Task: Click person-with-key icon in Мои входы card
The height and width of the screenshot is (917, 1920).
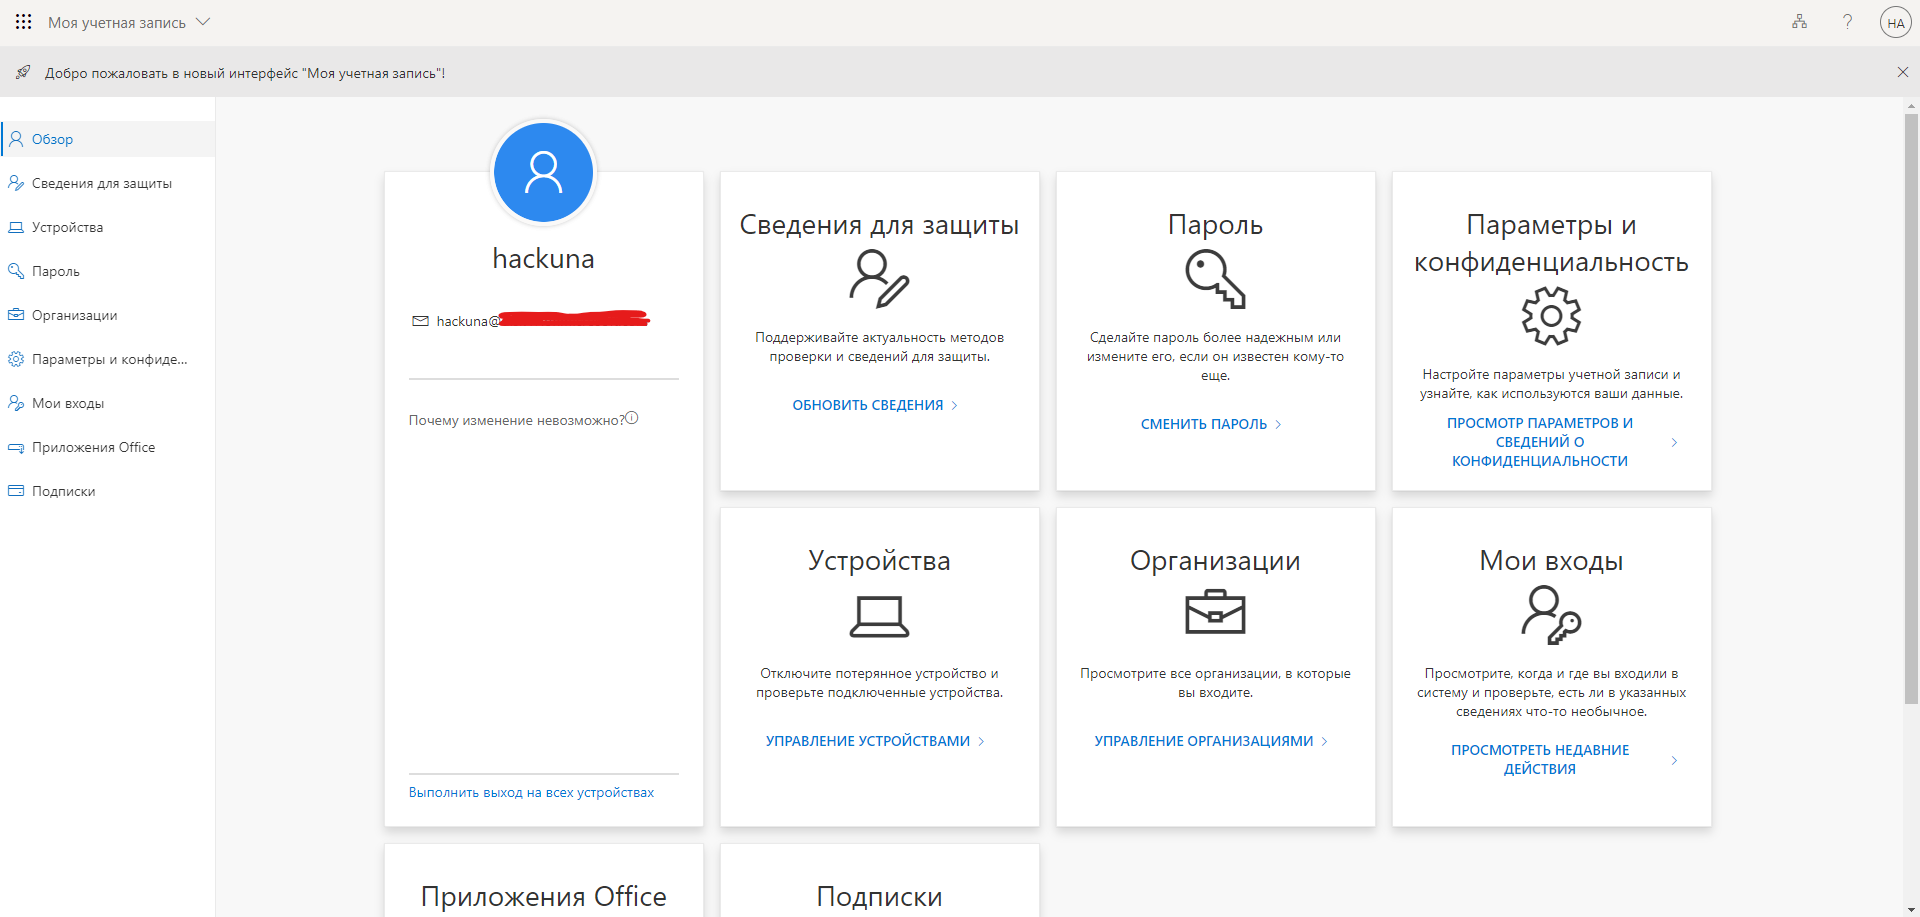Action: click(x=1551, y=615)
